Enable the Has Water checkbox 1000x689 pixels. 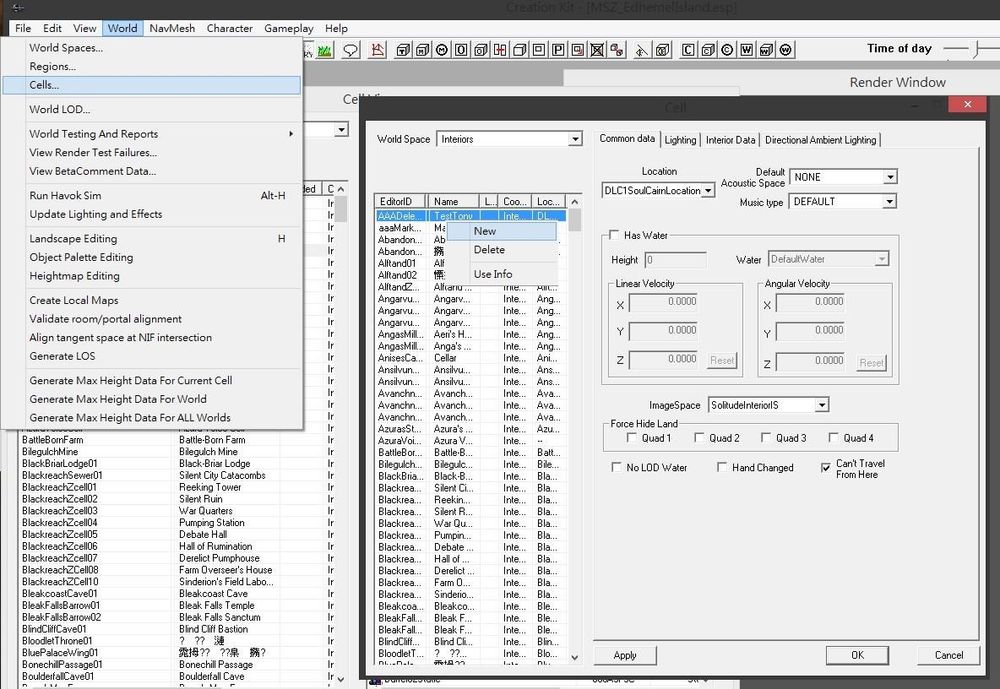pos(615,235)
